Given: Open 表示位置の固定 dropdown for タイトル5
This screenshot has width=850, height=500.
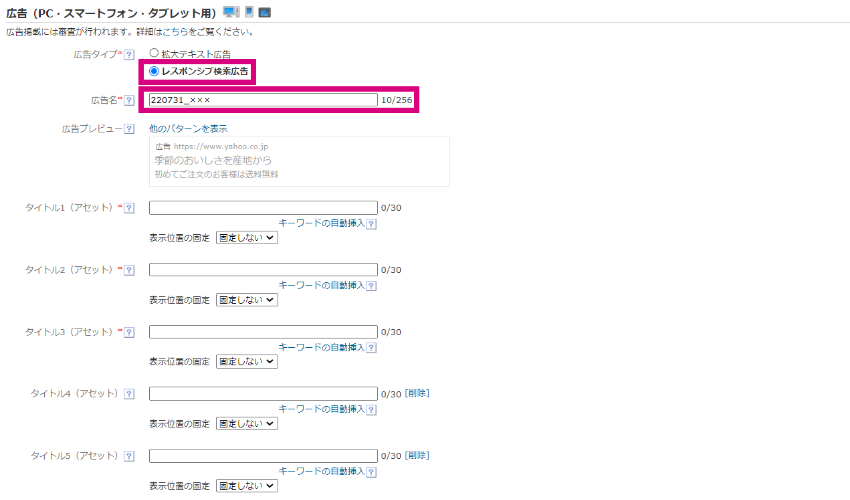Looking at the screenshot, I should [x=247, y=486].
